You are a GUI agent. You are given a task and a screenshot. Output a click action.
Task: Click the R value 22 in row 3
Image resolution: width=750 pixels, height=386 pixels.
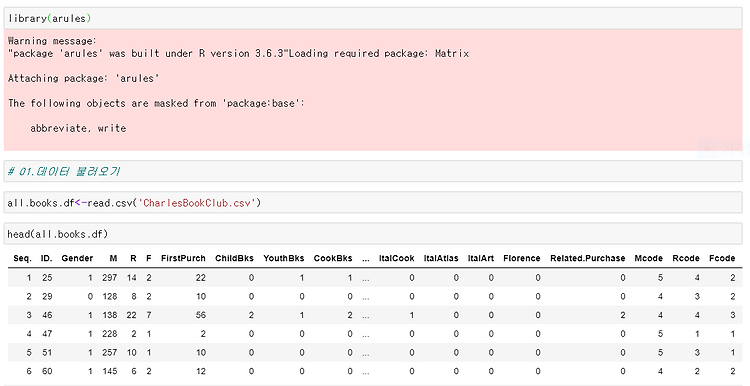point(132,315)
